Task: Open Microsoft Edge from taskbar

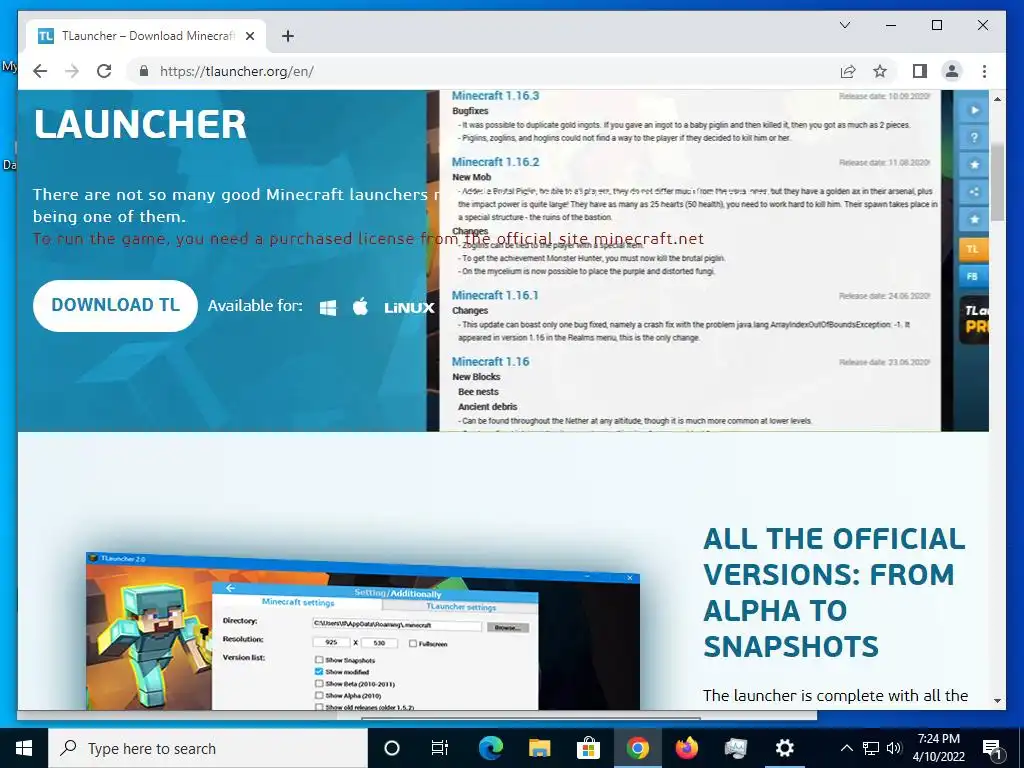Action: 490,748
